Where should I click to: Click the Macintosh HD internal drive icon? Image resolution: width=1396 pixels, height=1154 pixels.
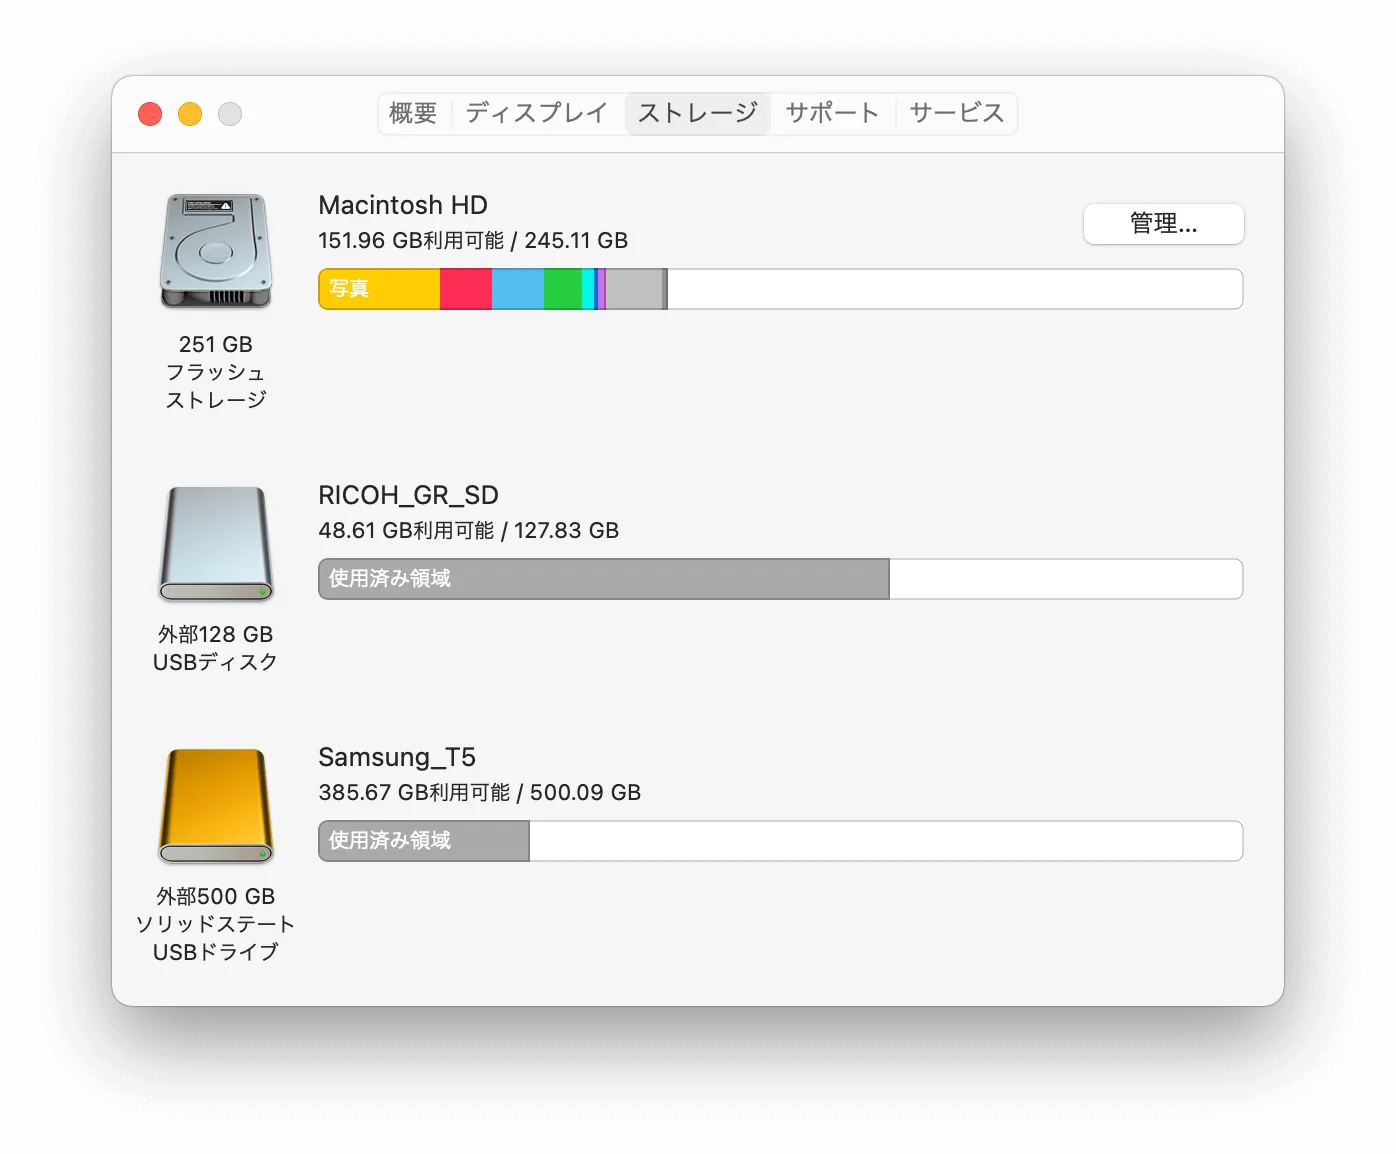point(216,251)
